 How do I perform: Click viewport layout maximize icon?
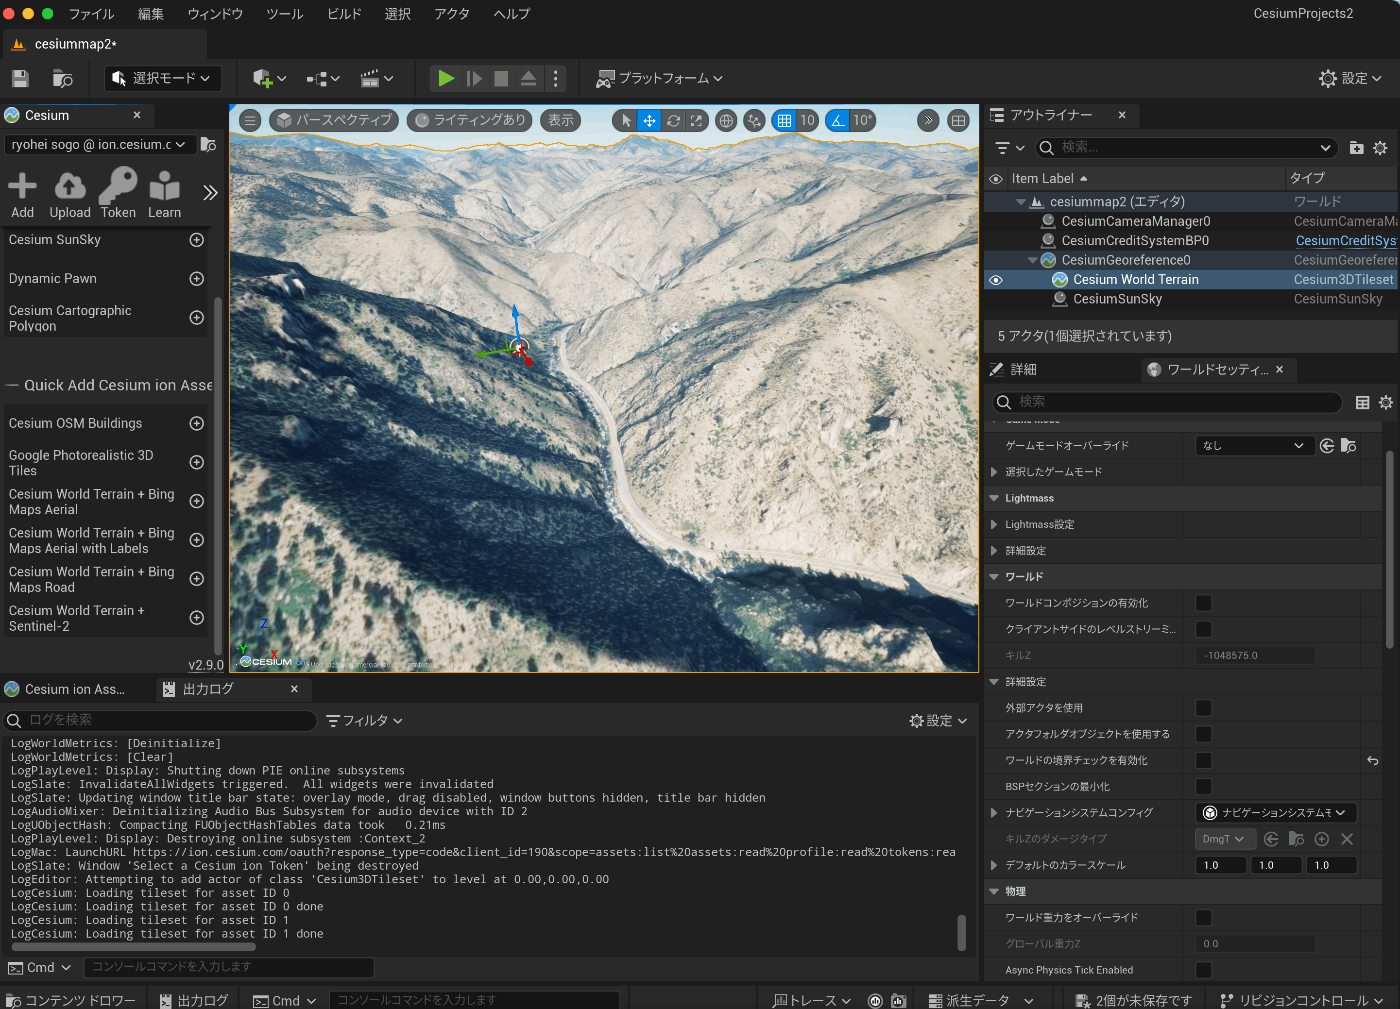pos(958,120)
